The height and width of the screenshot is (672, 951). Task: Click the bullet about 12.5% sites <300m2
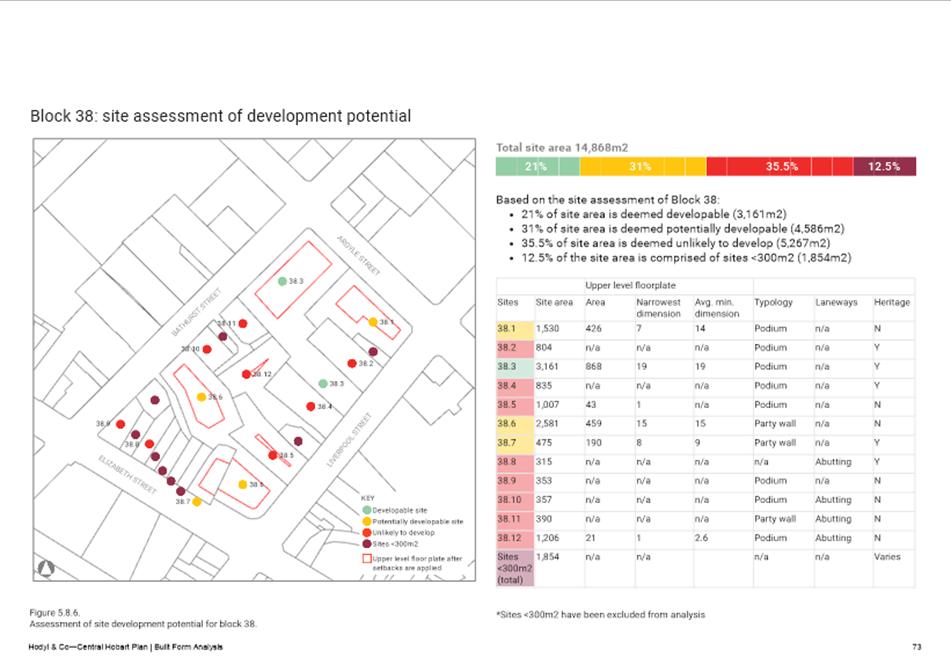pos(686,258)
